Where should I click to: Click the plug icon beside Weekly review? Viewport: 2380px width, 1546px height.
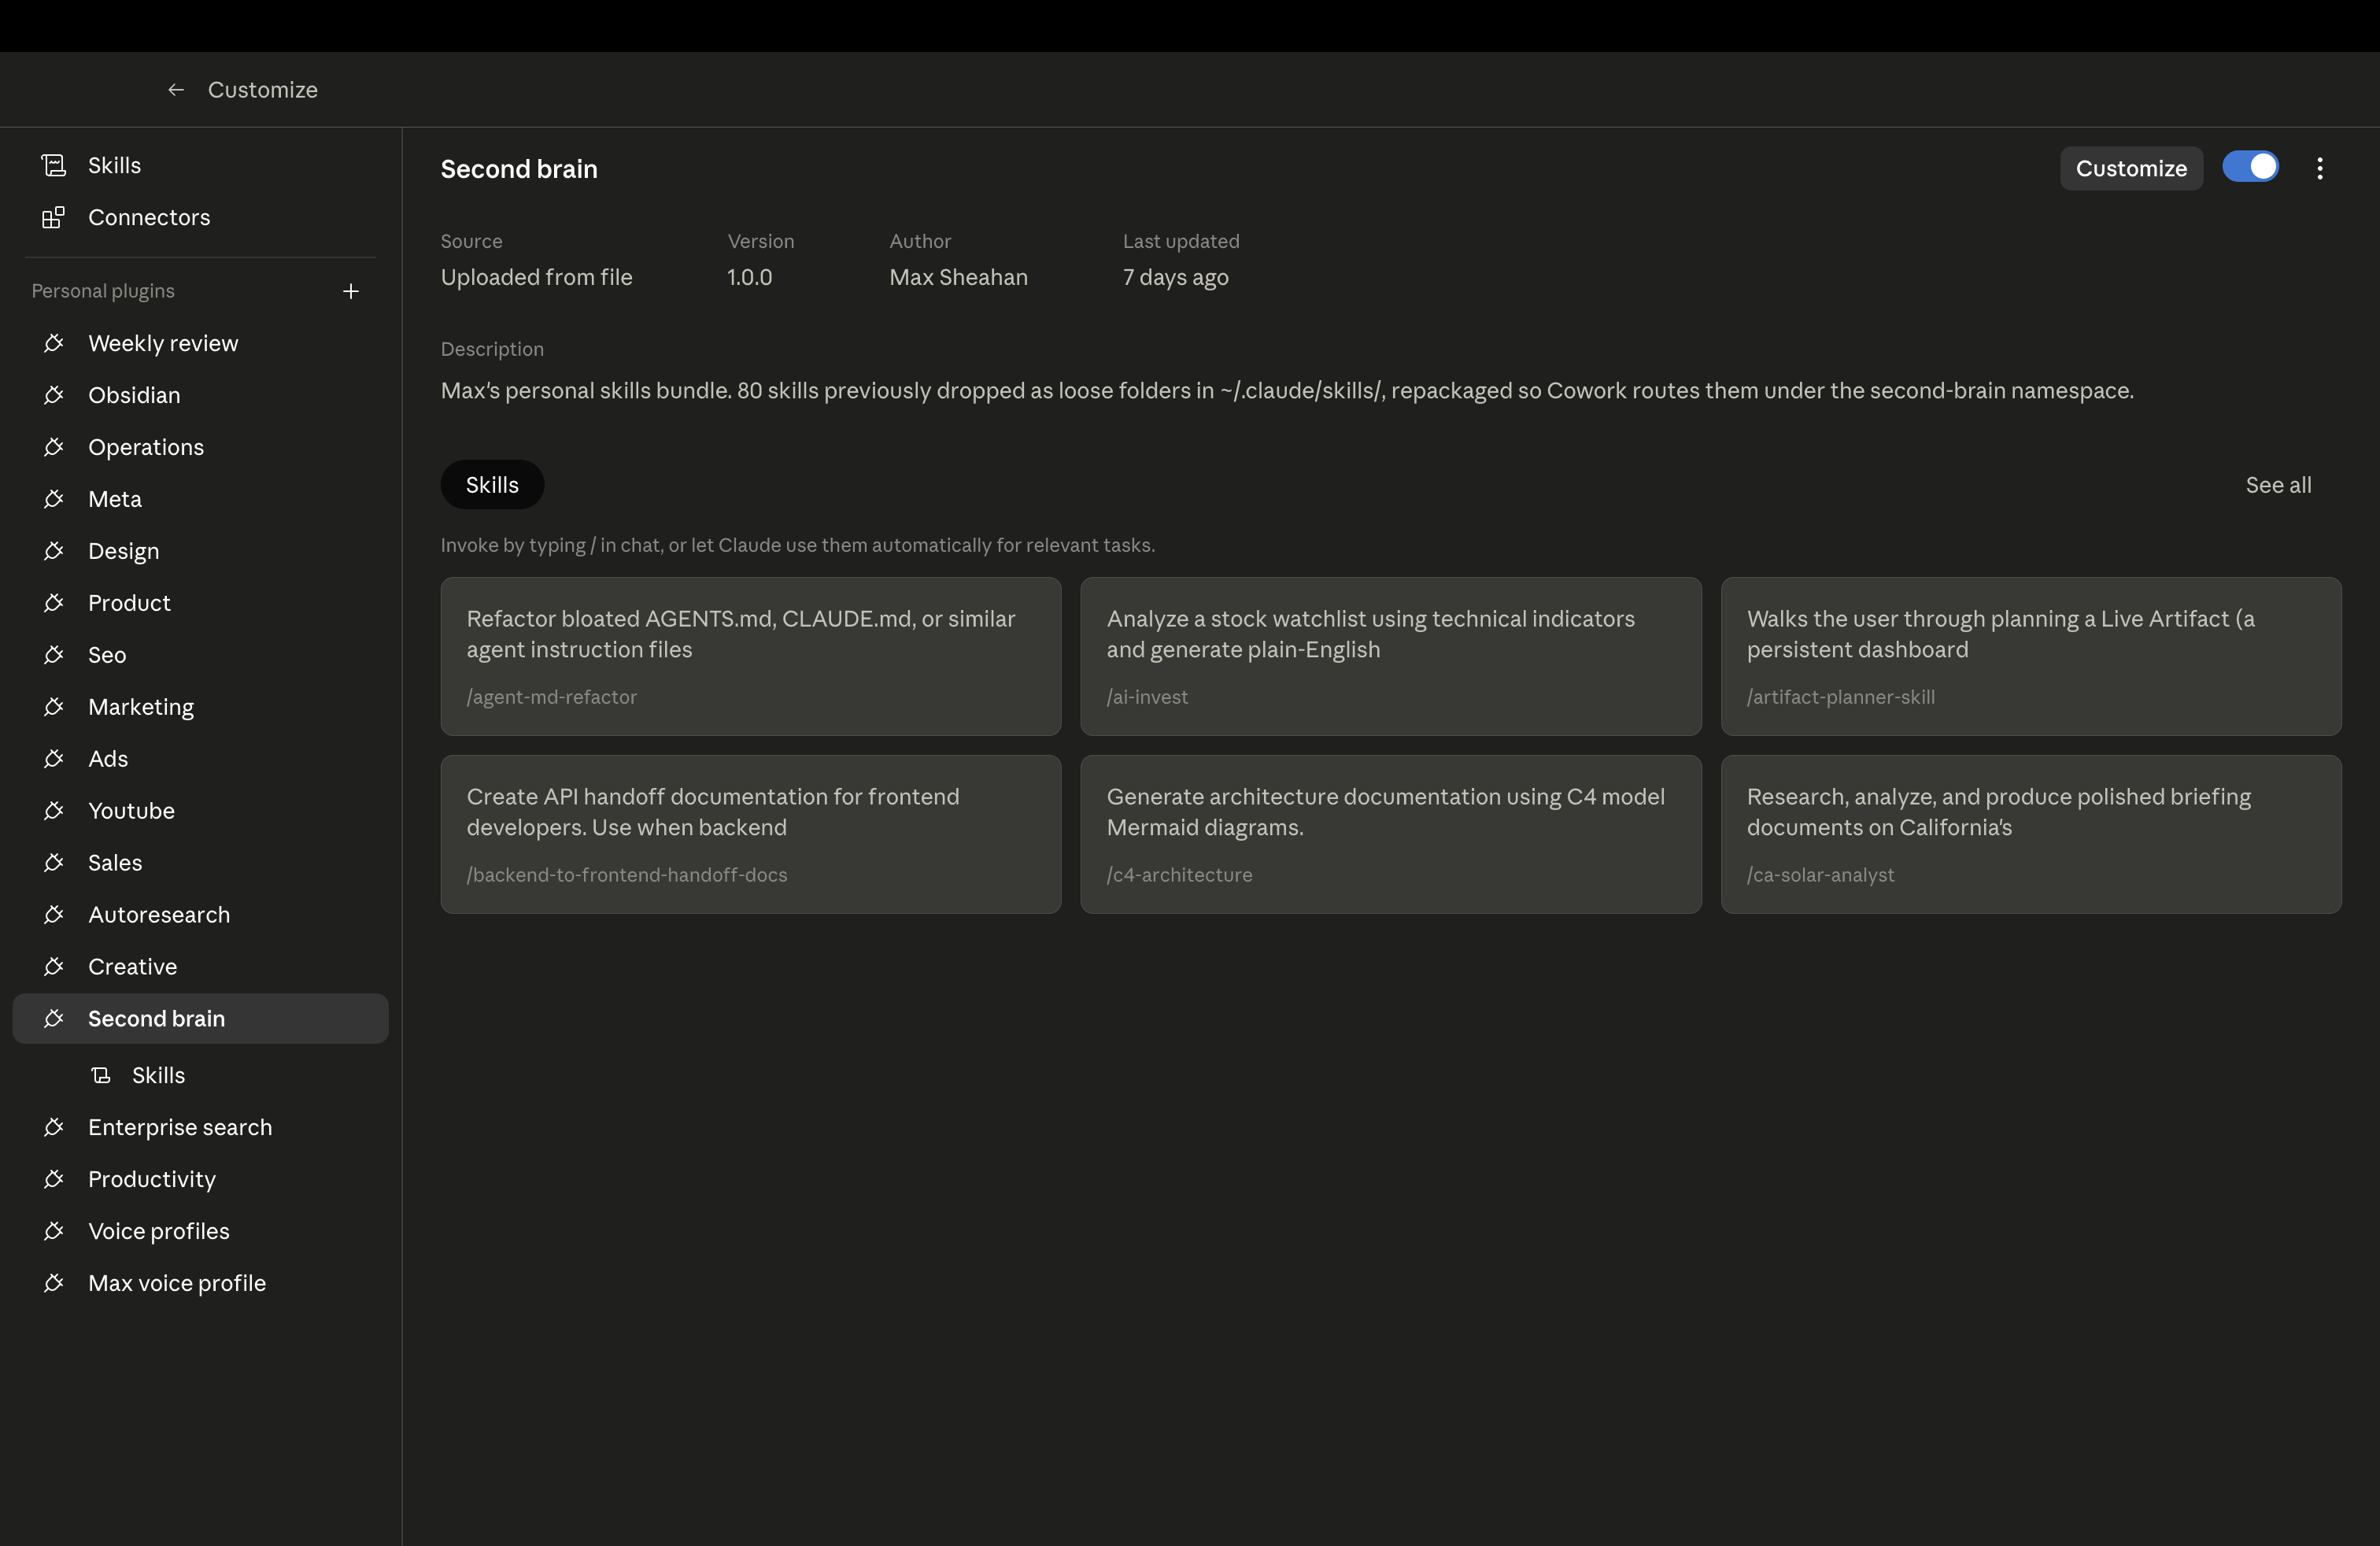click(54, 343)
